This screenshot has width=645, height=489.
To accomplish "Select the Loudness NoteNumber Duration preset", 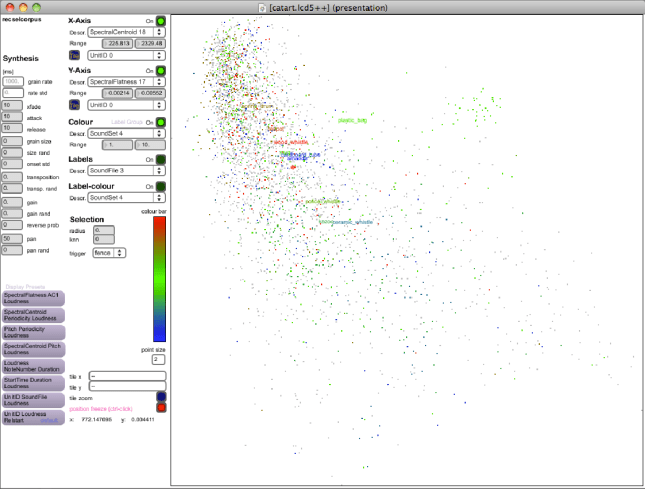I will coord(33,365).
